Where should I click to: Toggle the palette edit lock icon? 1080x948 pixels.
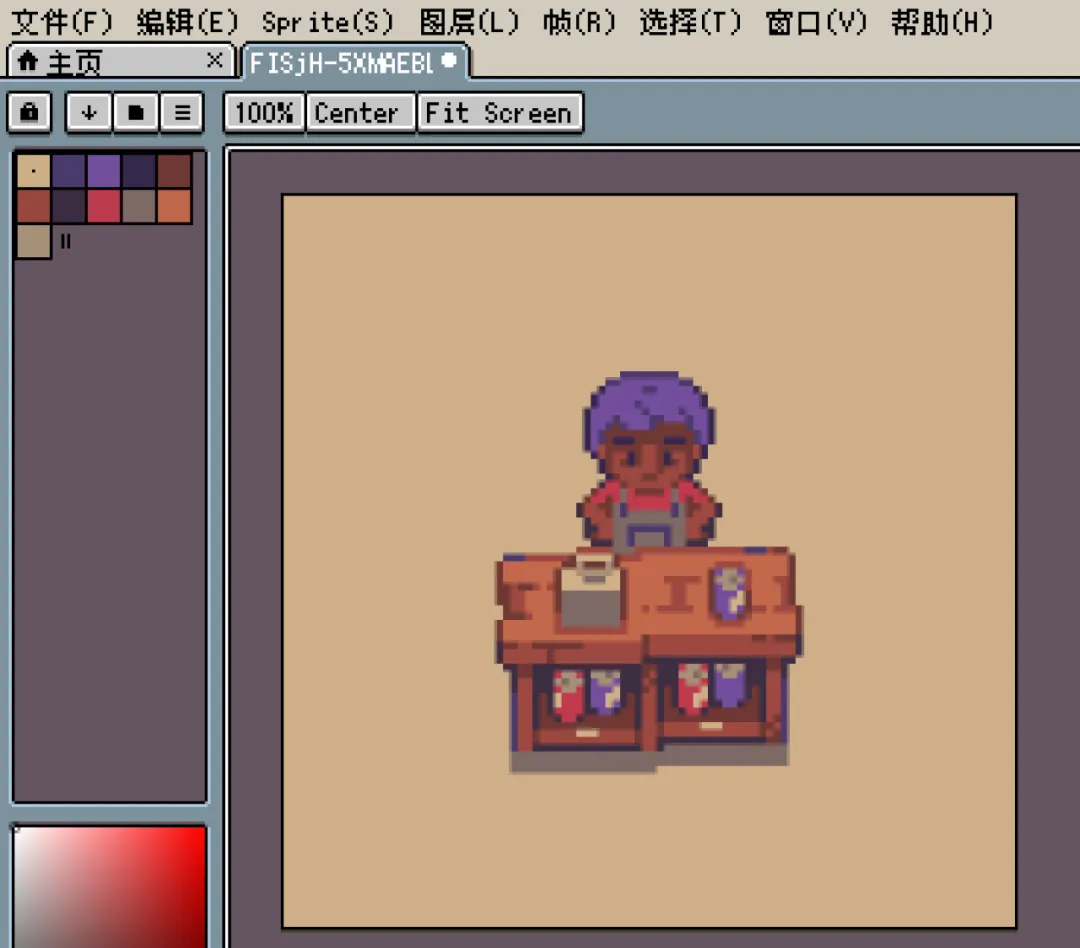pos(30,112)
